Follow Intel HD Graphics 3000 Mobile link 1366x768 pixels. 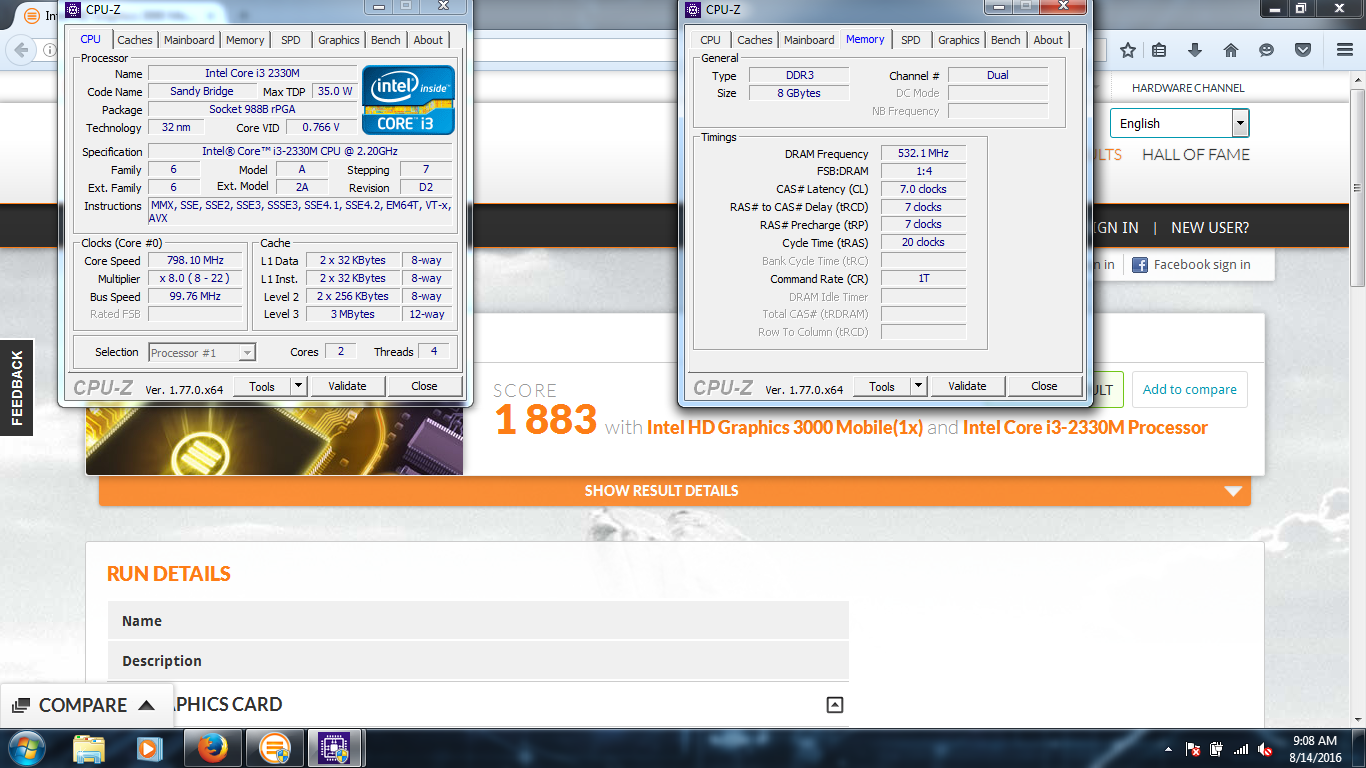[785, 428]
